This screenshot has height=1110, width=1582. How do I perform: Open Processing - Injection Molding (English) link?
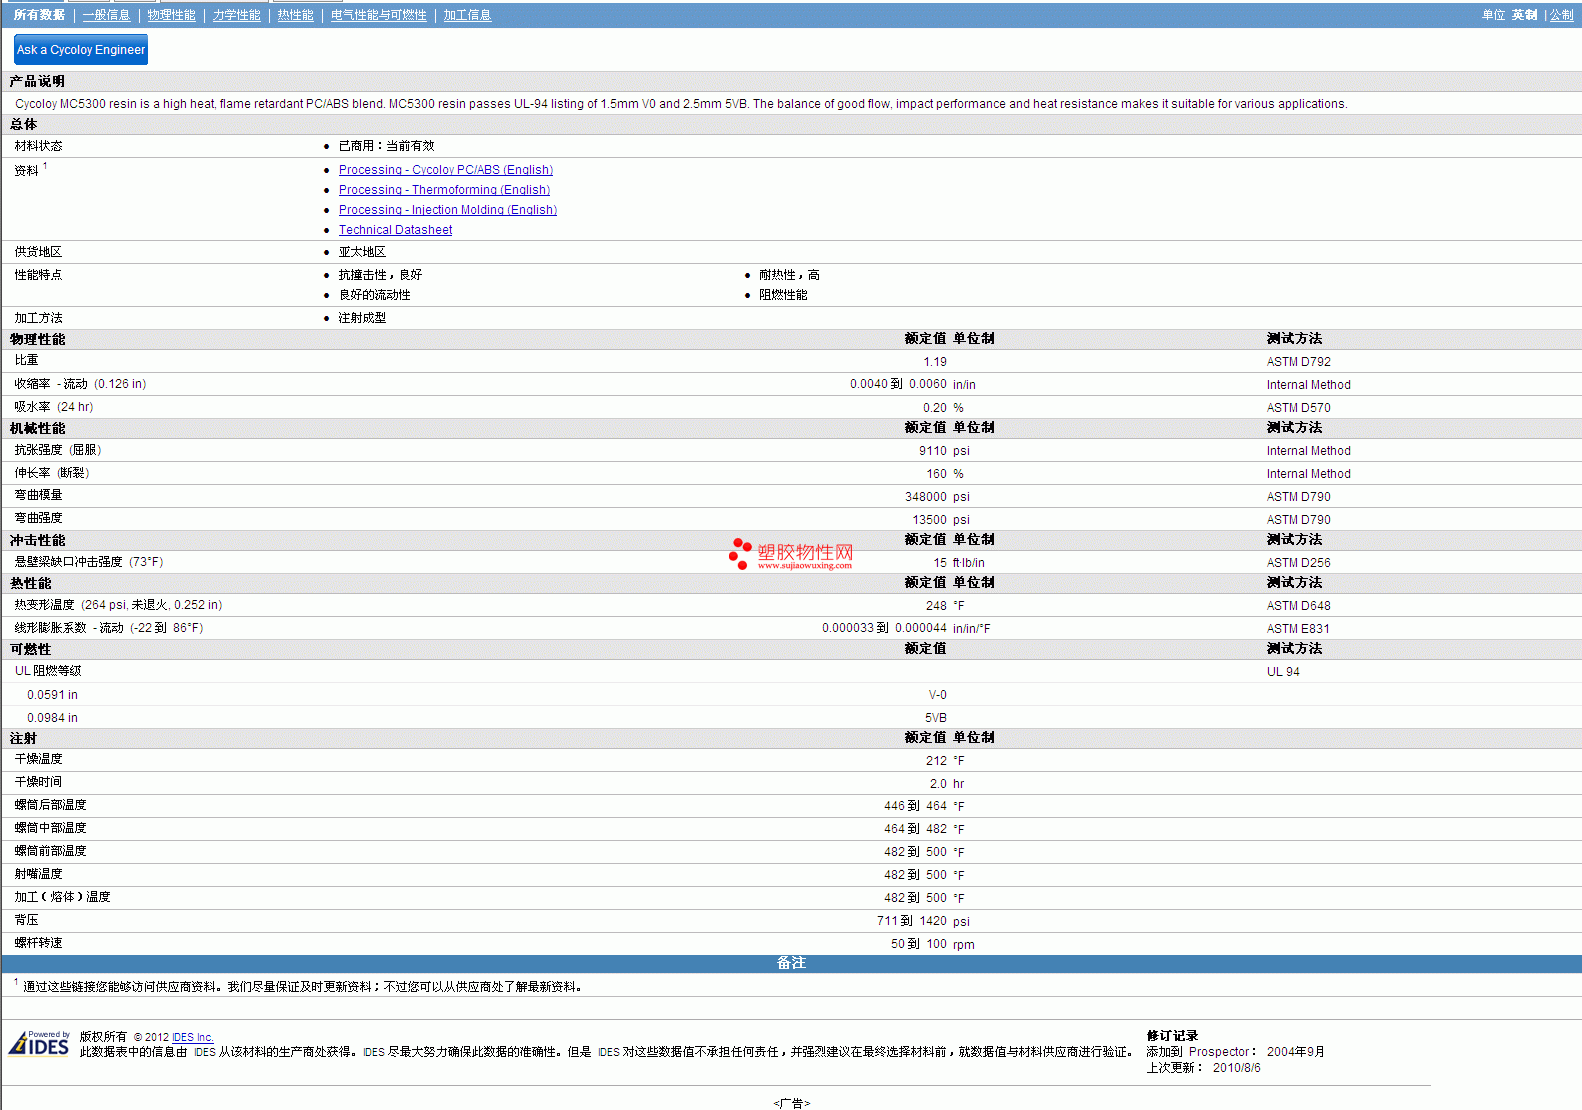click(447, 210)
